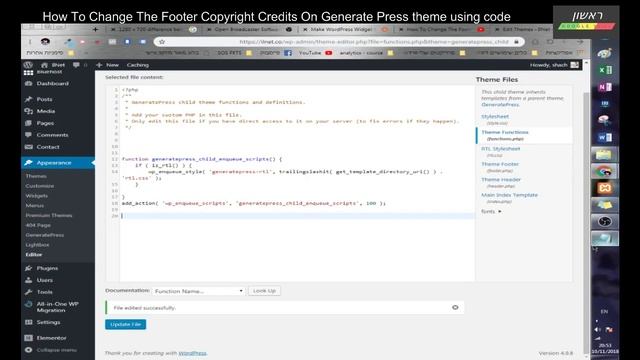This screenshot has height=360, width=640.
Task: Open Posts in the WordPress sidebar
Action: [44, 99]
